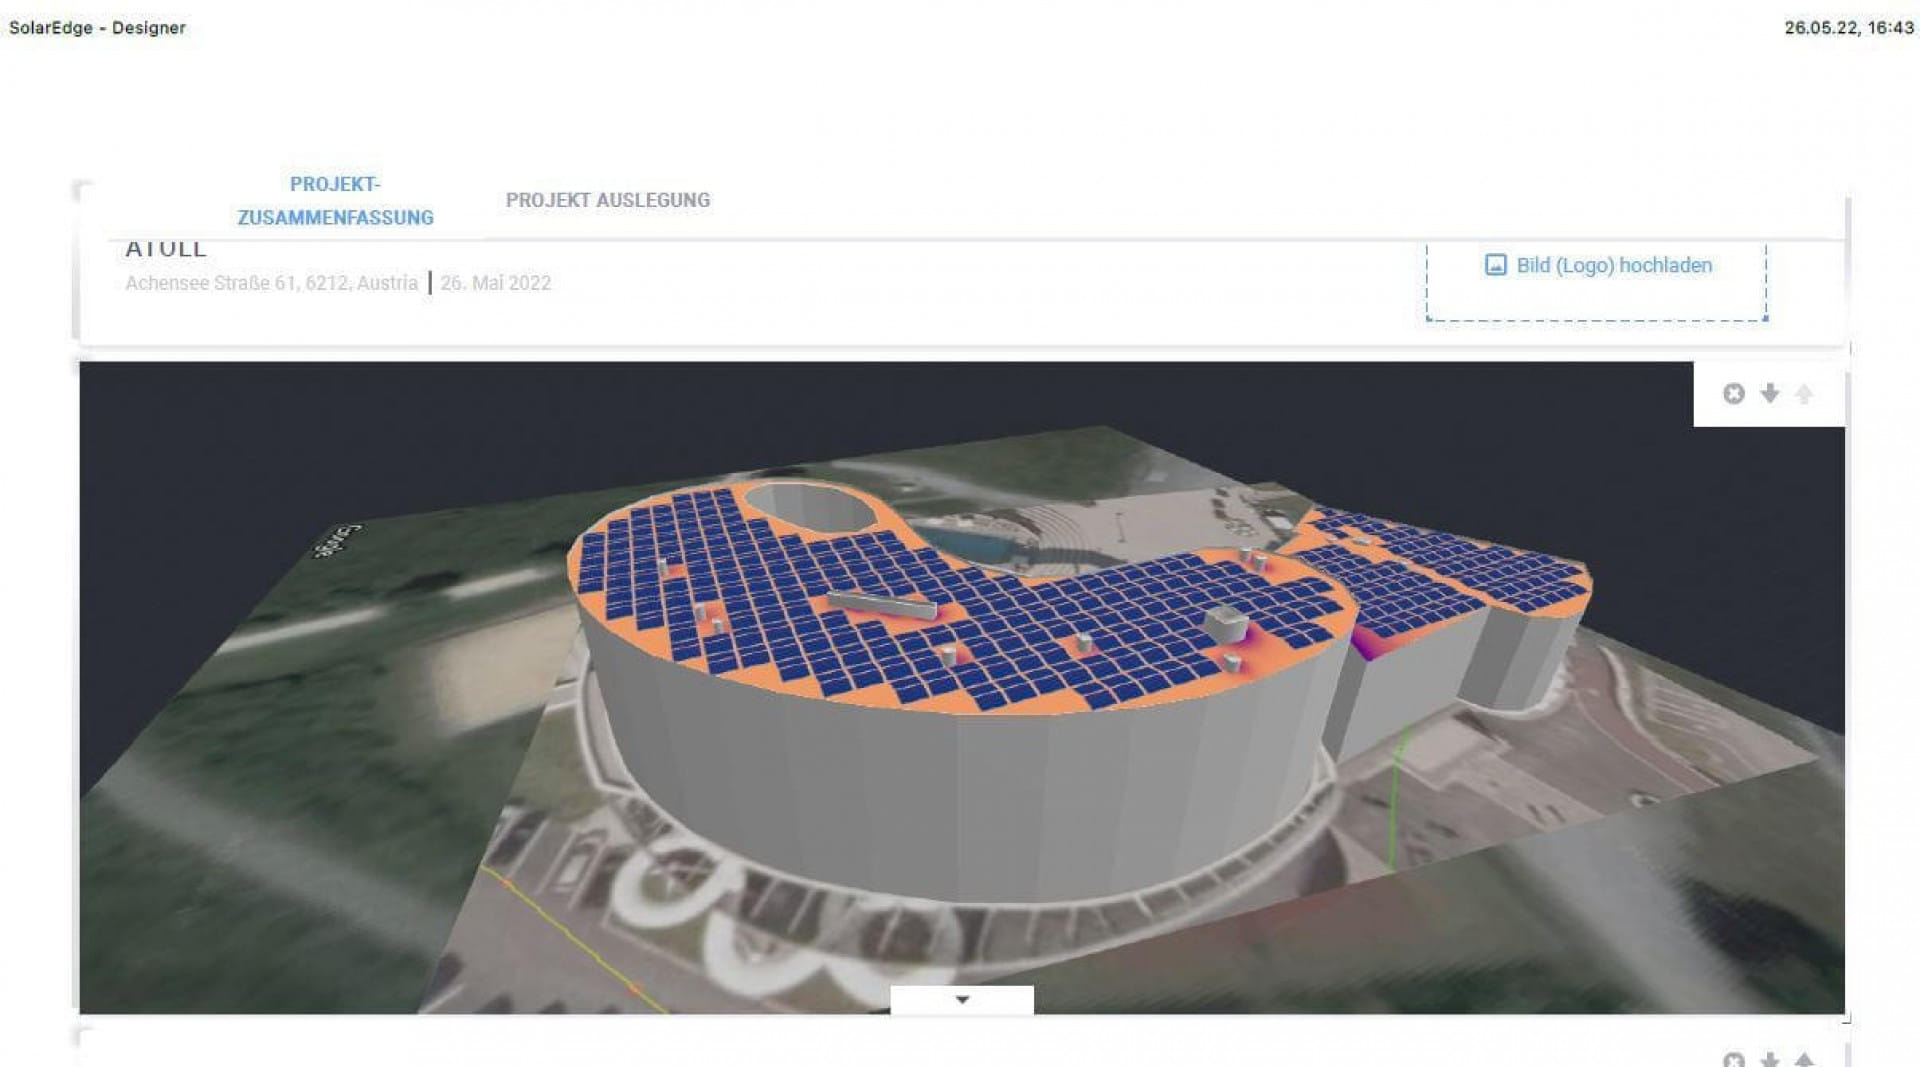Move the next bottom section down
Viewport: 1920px width, 1067px height.
pos(1770,1059)
